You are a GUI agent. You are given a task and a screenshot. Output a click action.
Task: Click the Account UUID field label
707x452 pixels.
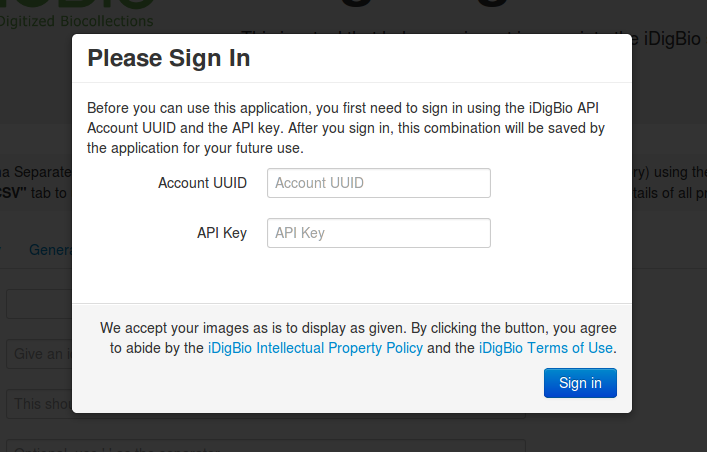[202, 183]
